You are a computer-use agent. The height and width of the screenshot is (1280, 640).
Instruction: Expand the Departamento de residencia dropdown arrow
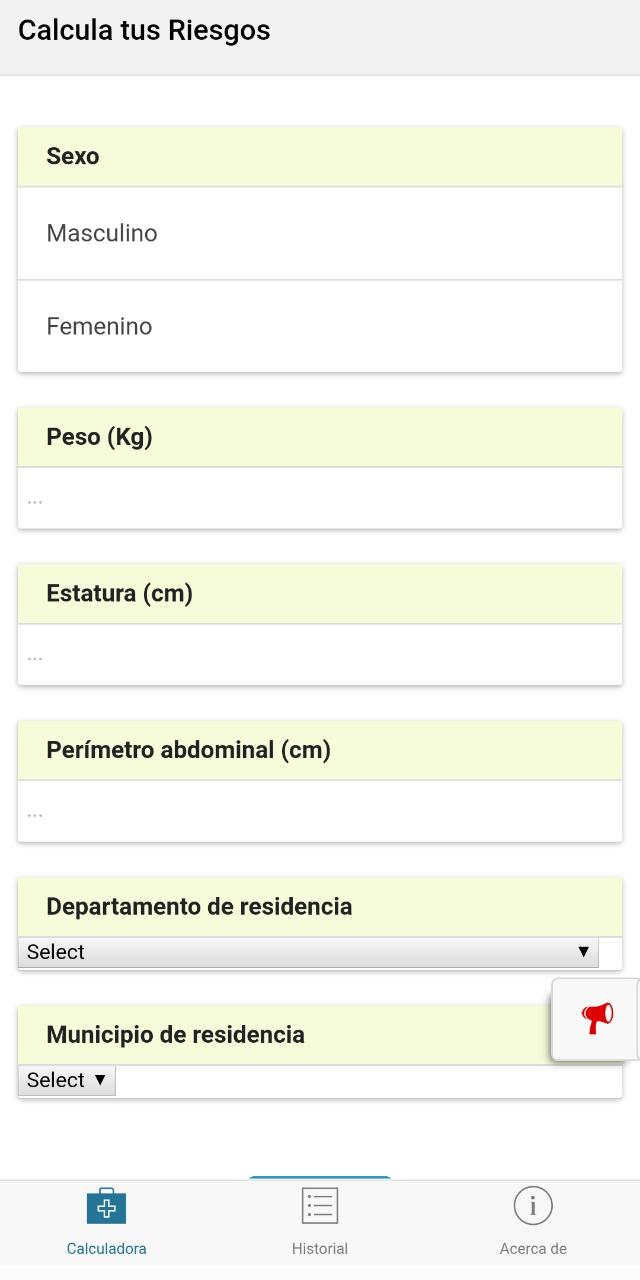(583, 952)
